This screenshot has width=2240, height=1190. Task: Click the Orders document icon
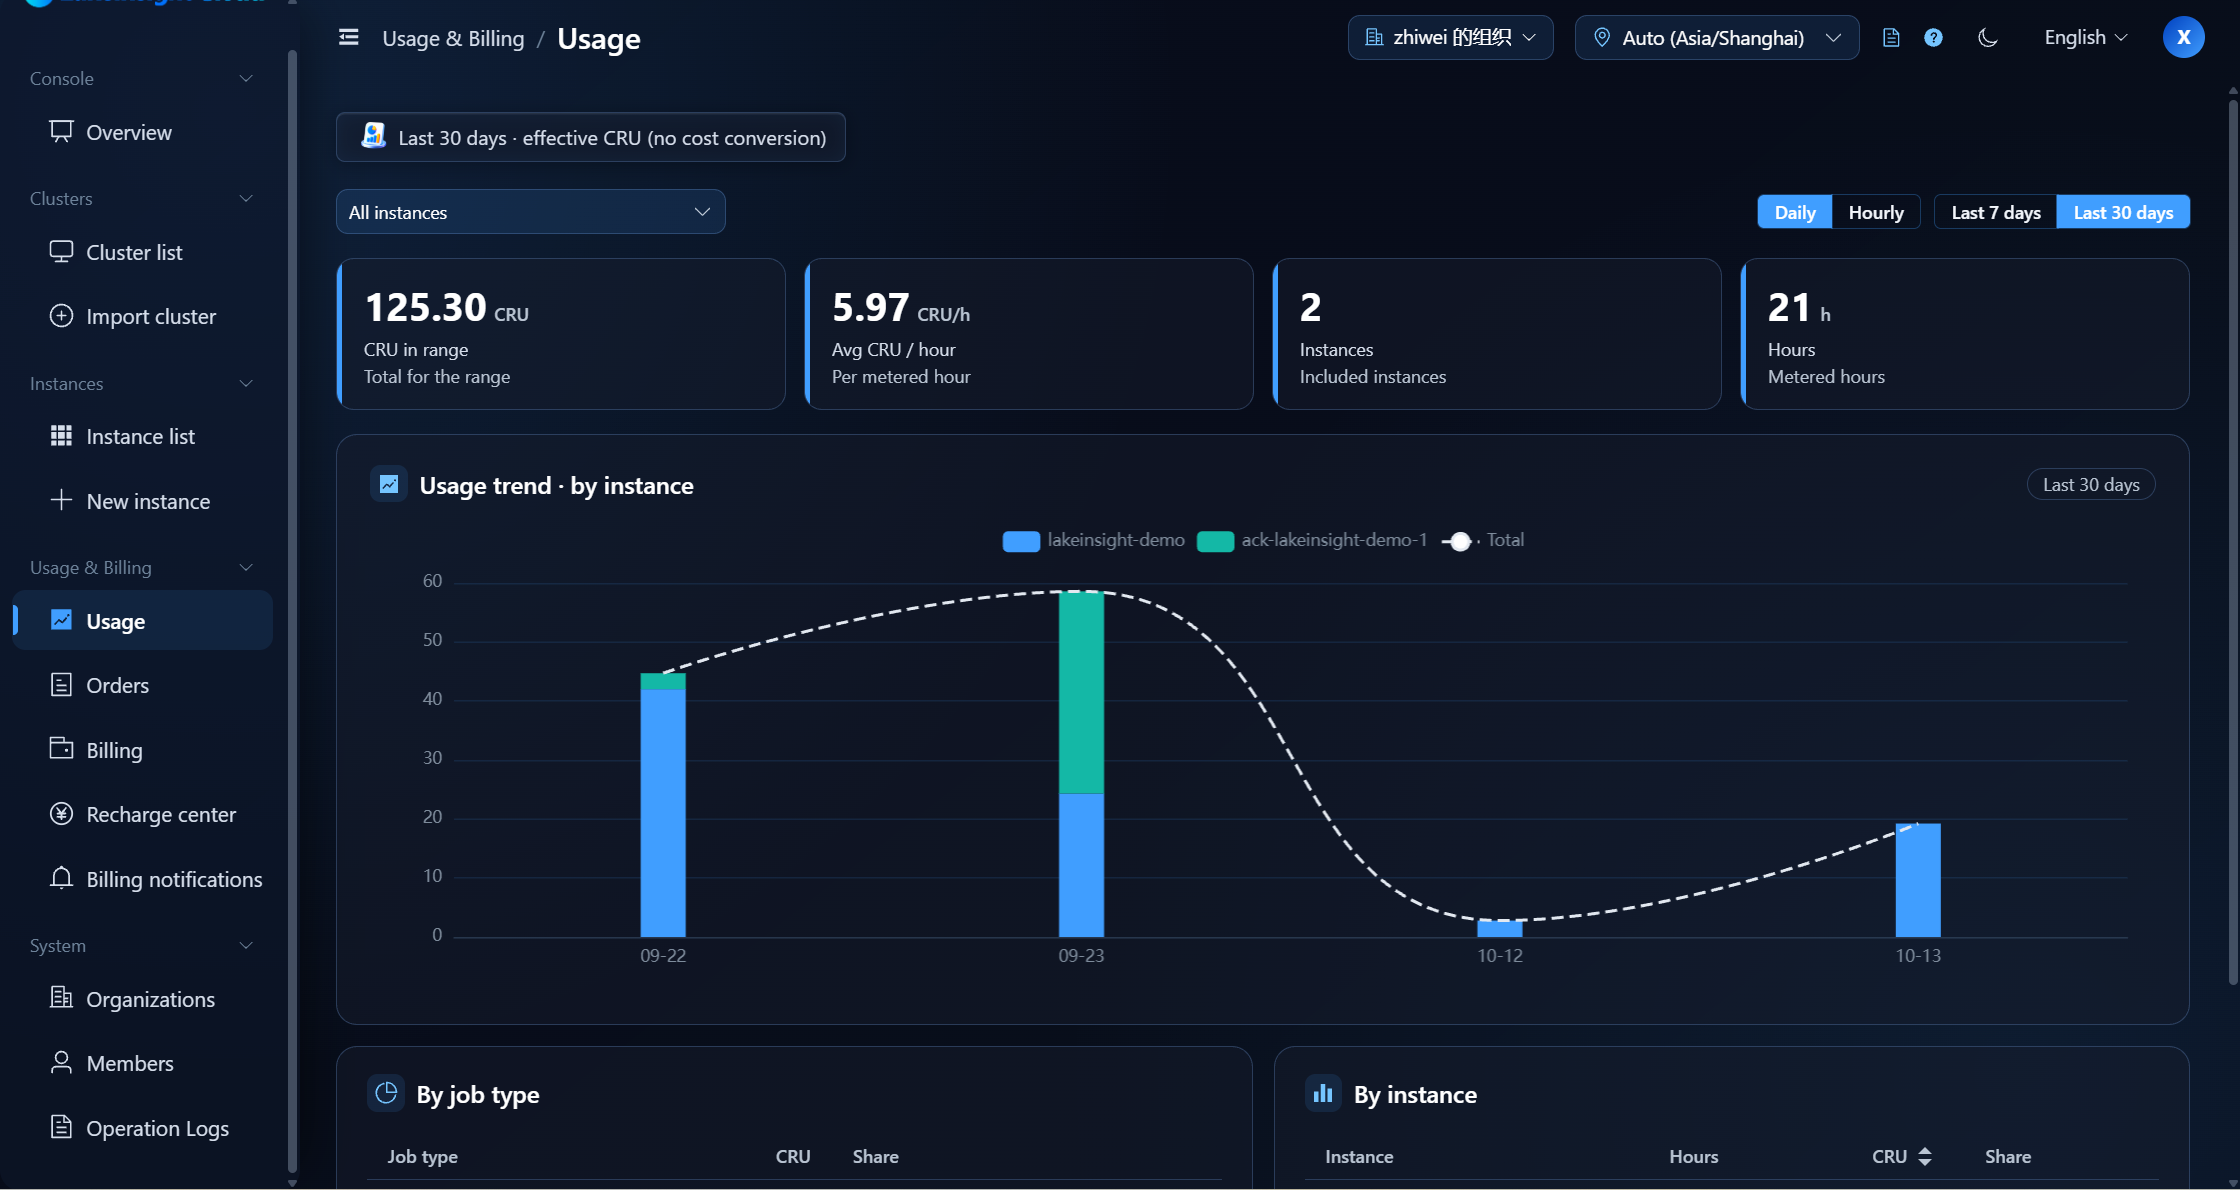[x=61, y=685]
